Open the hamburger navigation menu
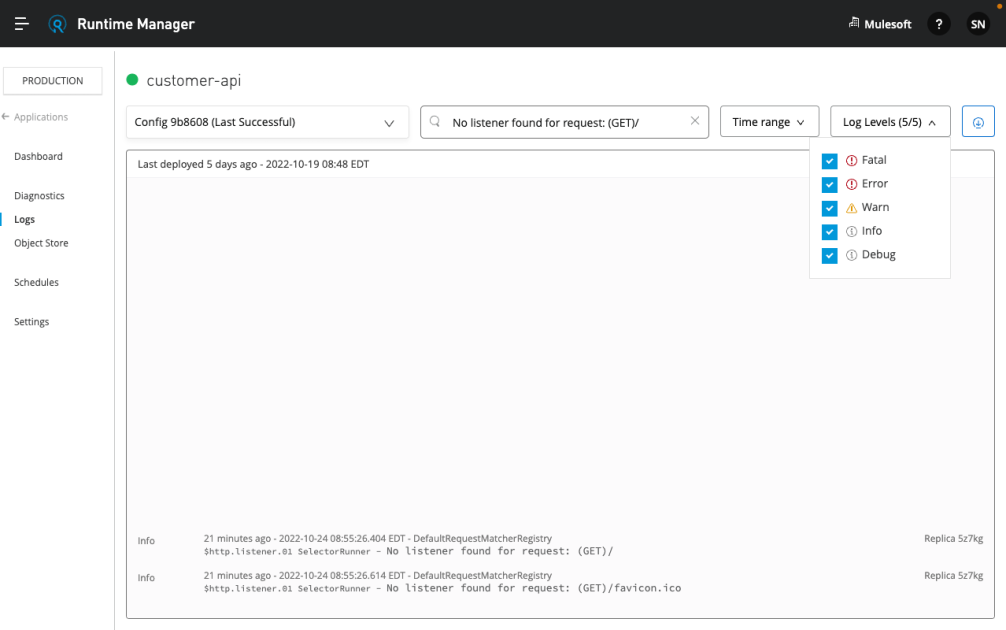 click(x=21, y=23)
